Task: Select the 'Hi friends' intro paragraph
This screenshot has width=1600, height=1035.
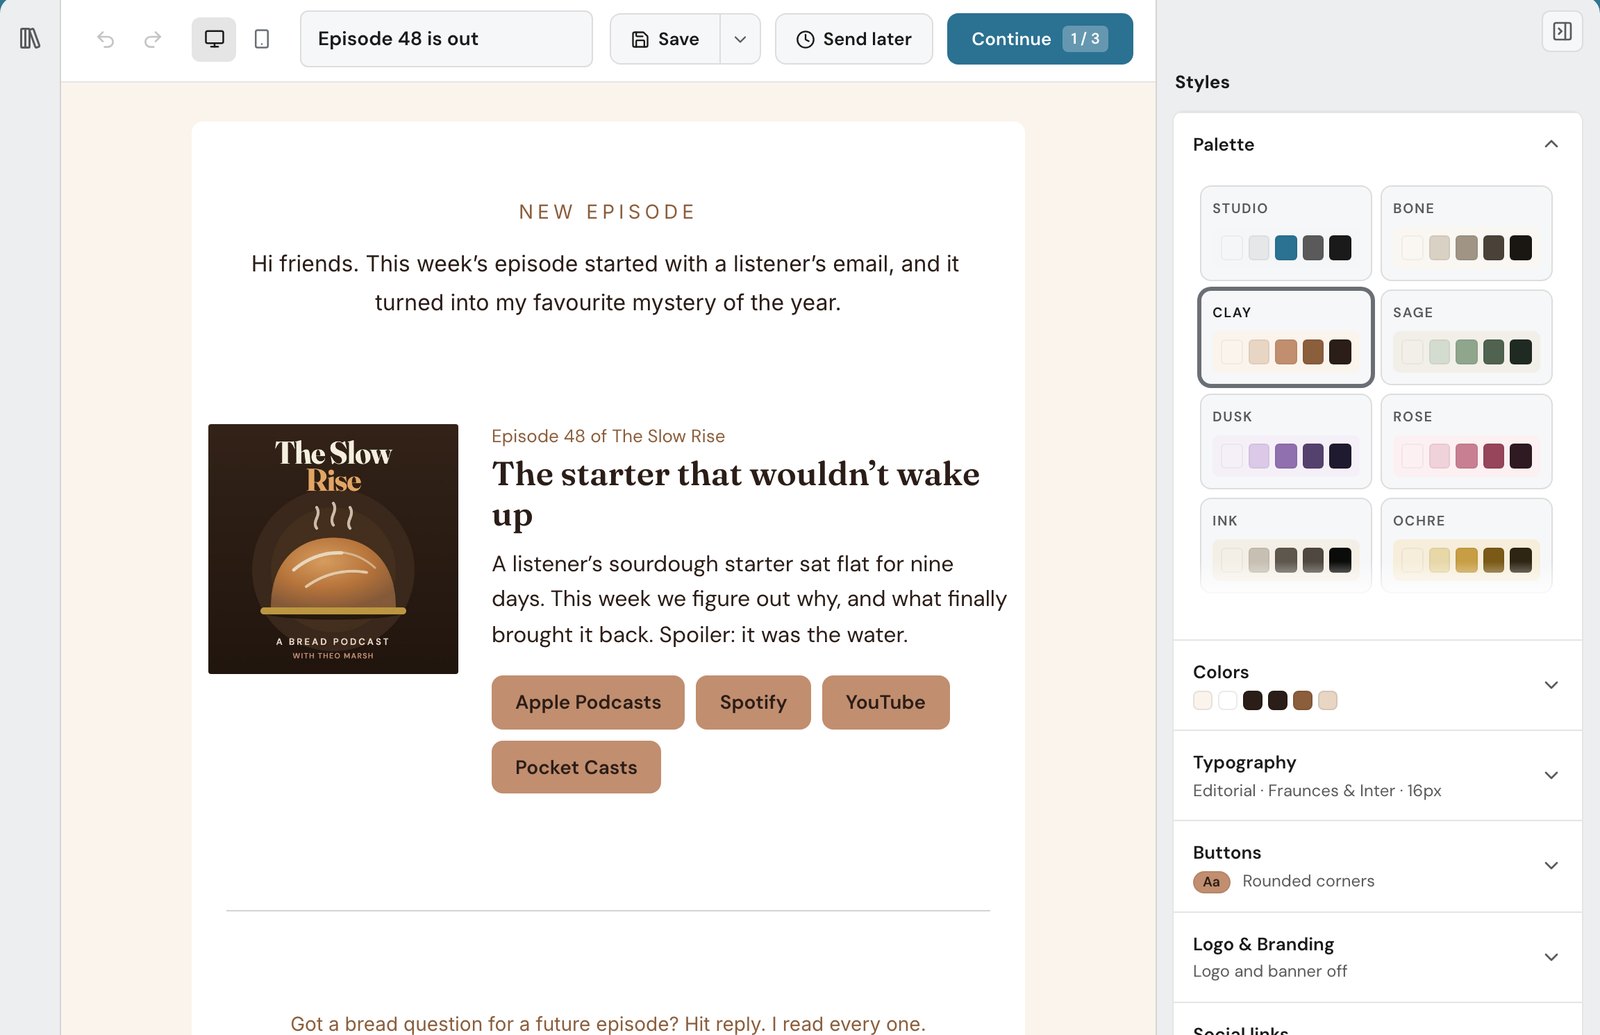Action: (605, 283)
